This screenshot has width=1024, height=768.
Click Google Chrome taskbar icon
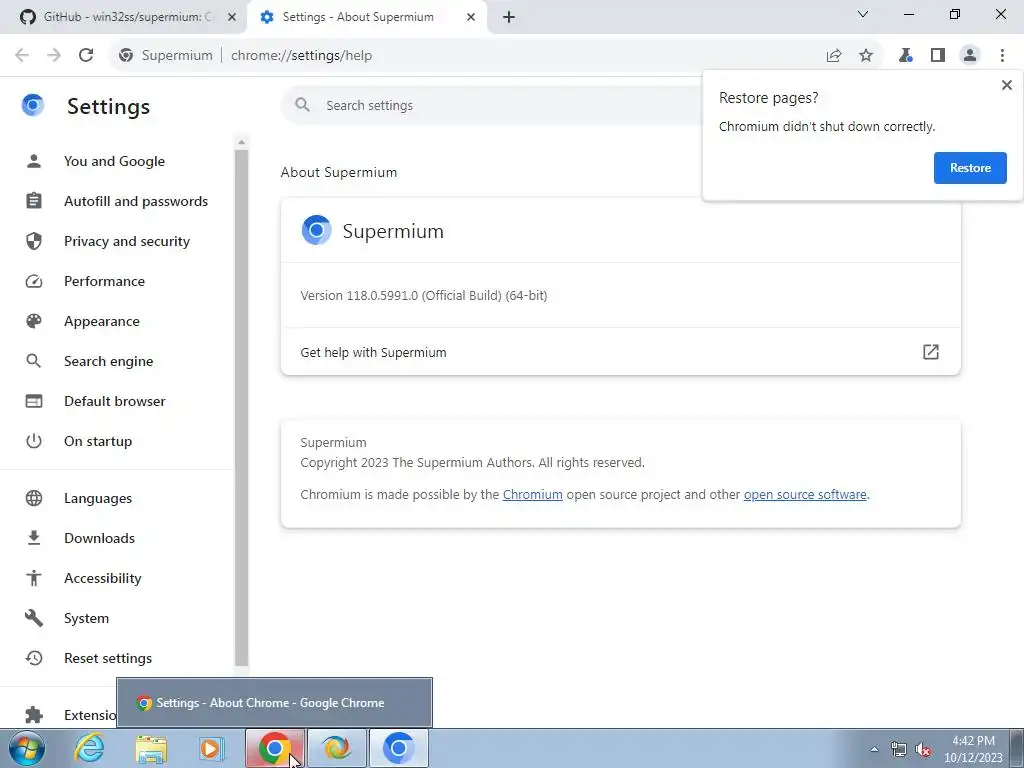click(x=275, y=748)
